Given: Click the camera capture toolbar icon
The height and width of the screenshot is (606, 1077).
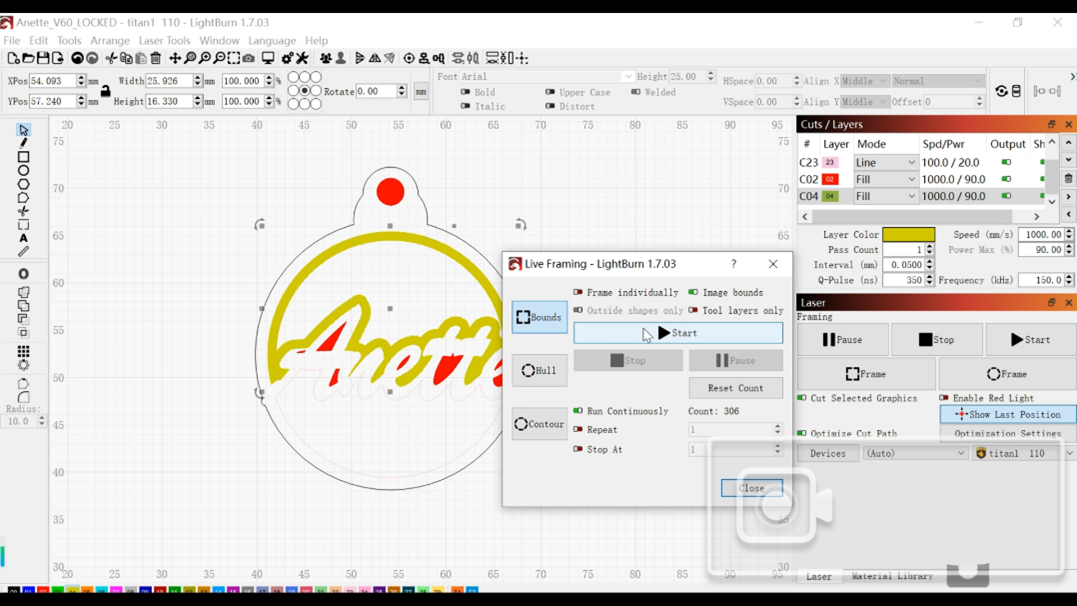Looking at the screenshot, I should [x=249, y=59].
